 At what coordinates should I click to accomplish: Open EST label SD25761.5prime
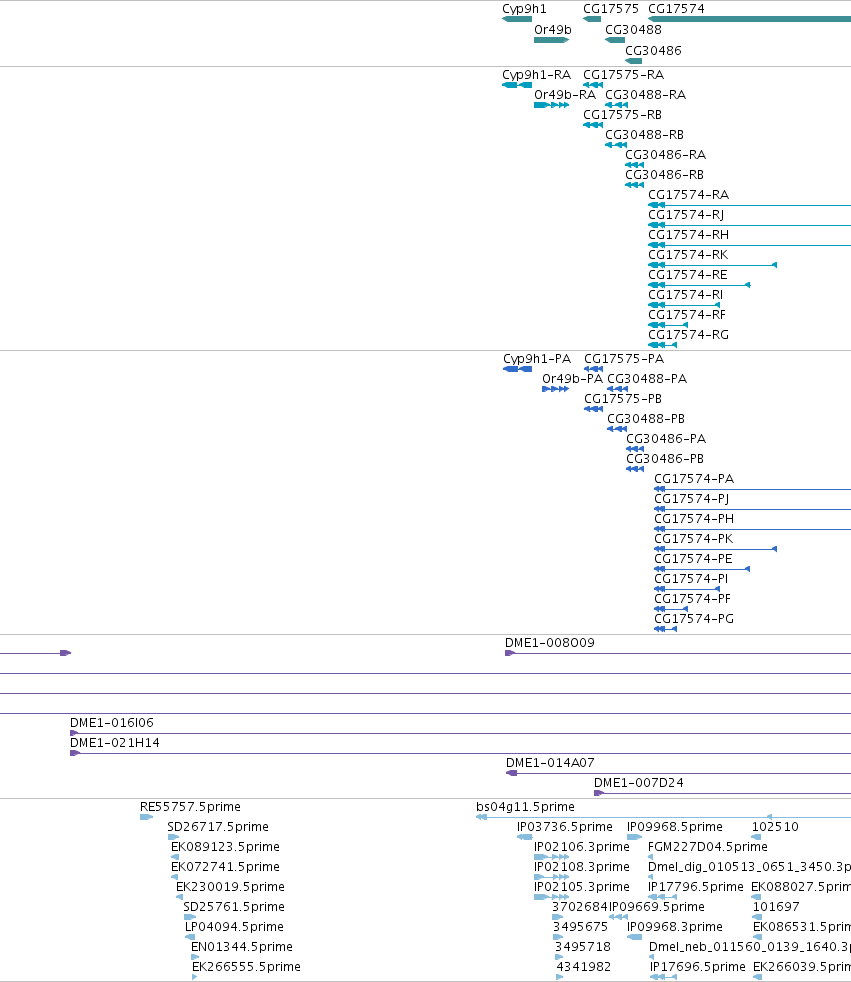[x=234, y=907]
